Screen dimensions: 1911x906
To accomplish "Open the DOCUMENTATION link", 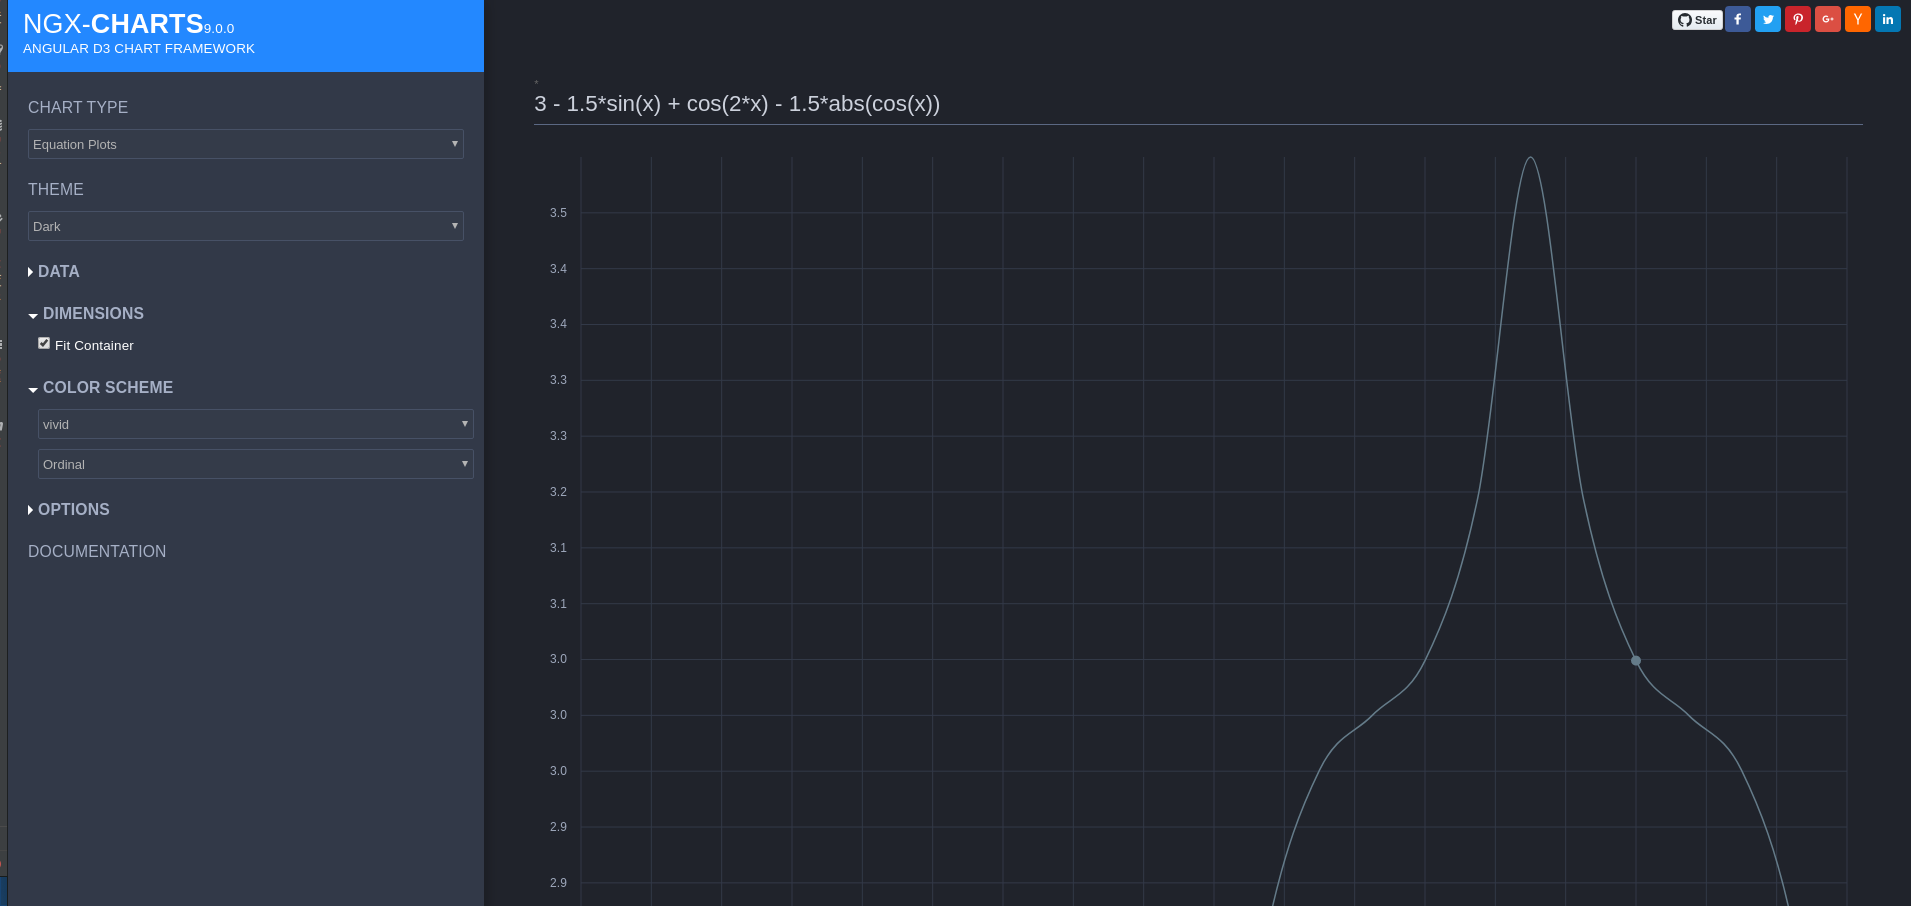I will click(97, 551).
